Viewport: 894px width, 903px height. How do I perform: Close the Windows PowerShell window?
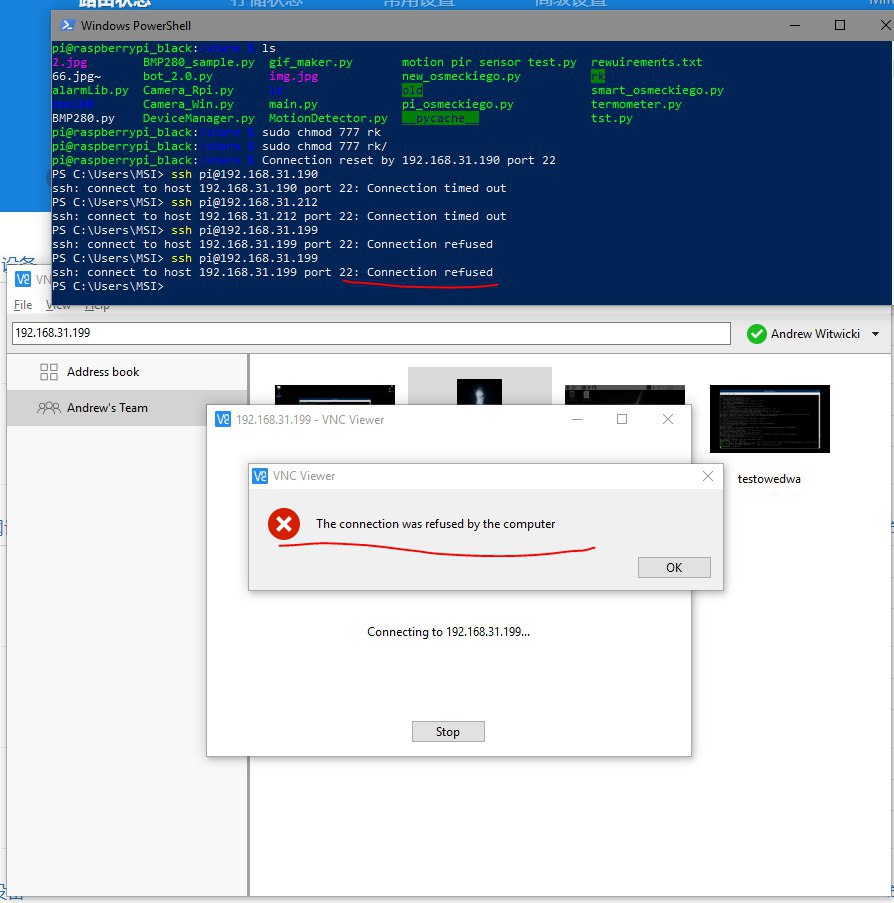(885, 25)
